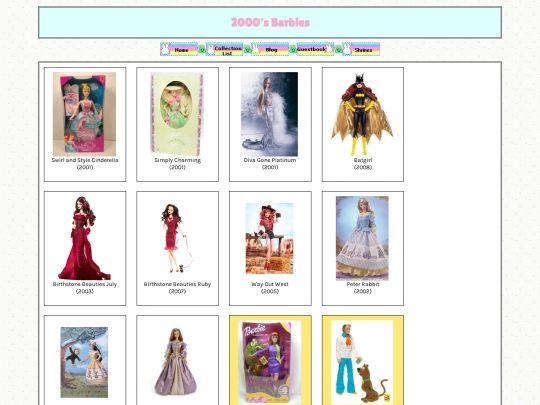This screenshot has height=405, width=540.
Task: Open the Collection List navigation button
Action: pos(225,49)
